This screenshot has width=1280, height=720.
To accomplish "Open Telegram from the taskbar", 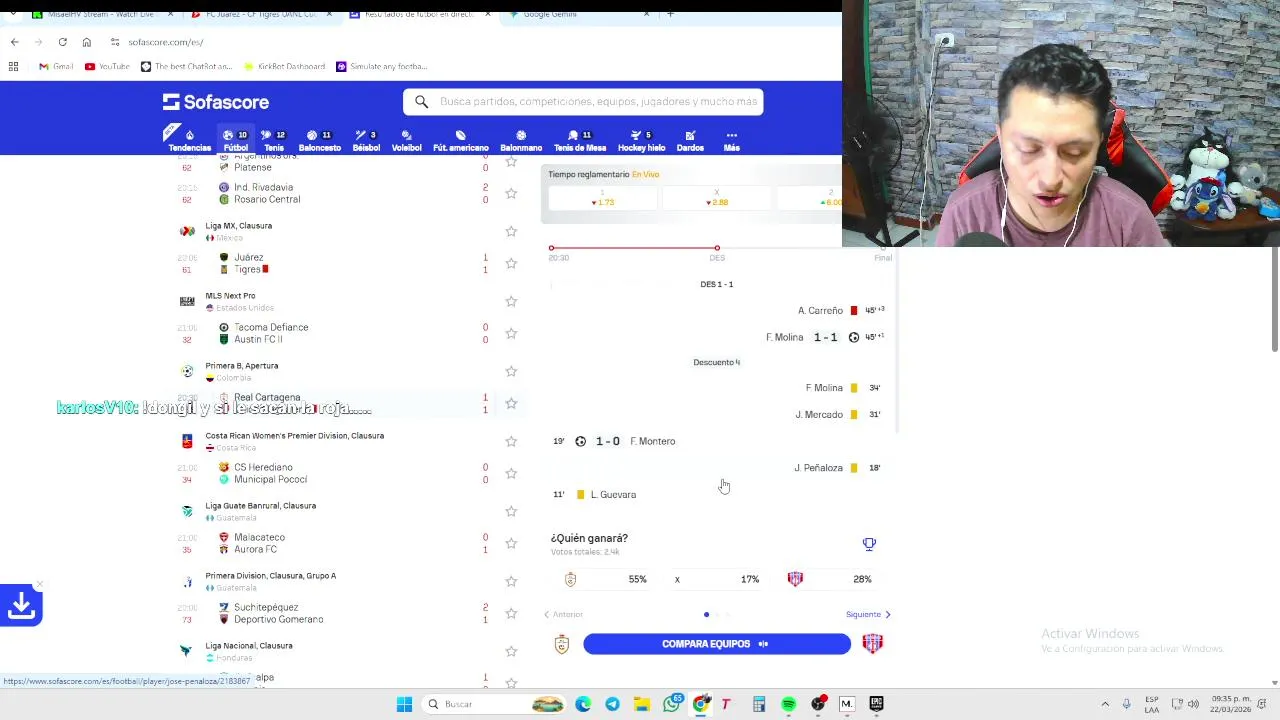I will [x=612, y=704].
